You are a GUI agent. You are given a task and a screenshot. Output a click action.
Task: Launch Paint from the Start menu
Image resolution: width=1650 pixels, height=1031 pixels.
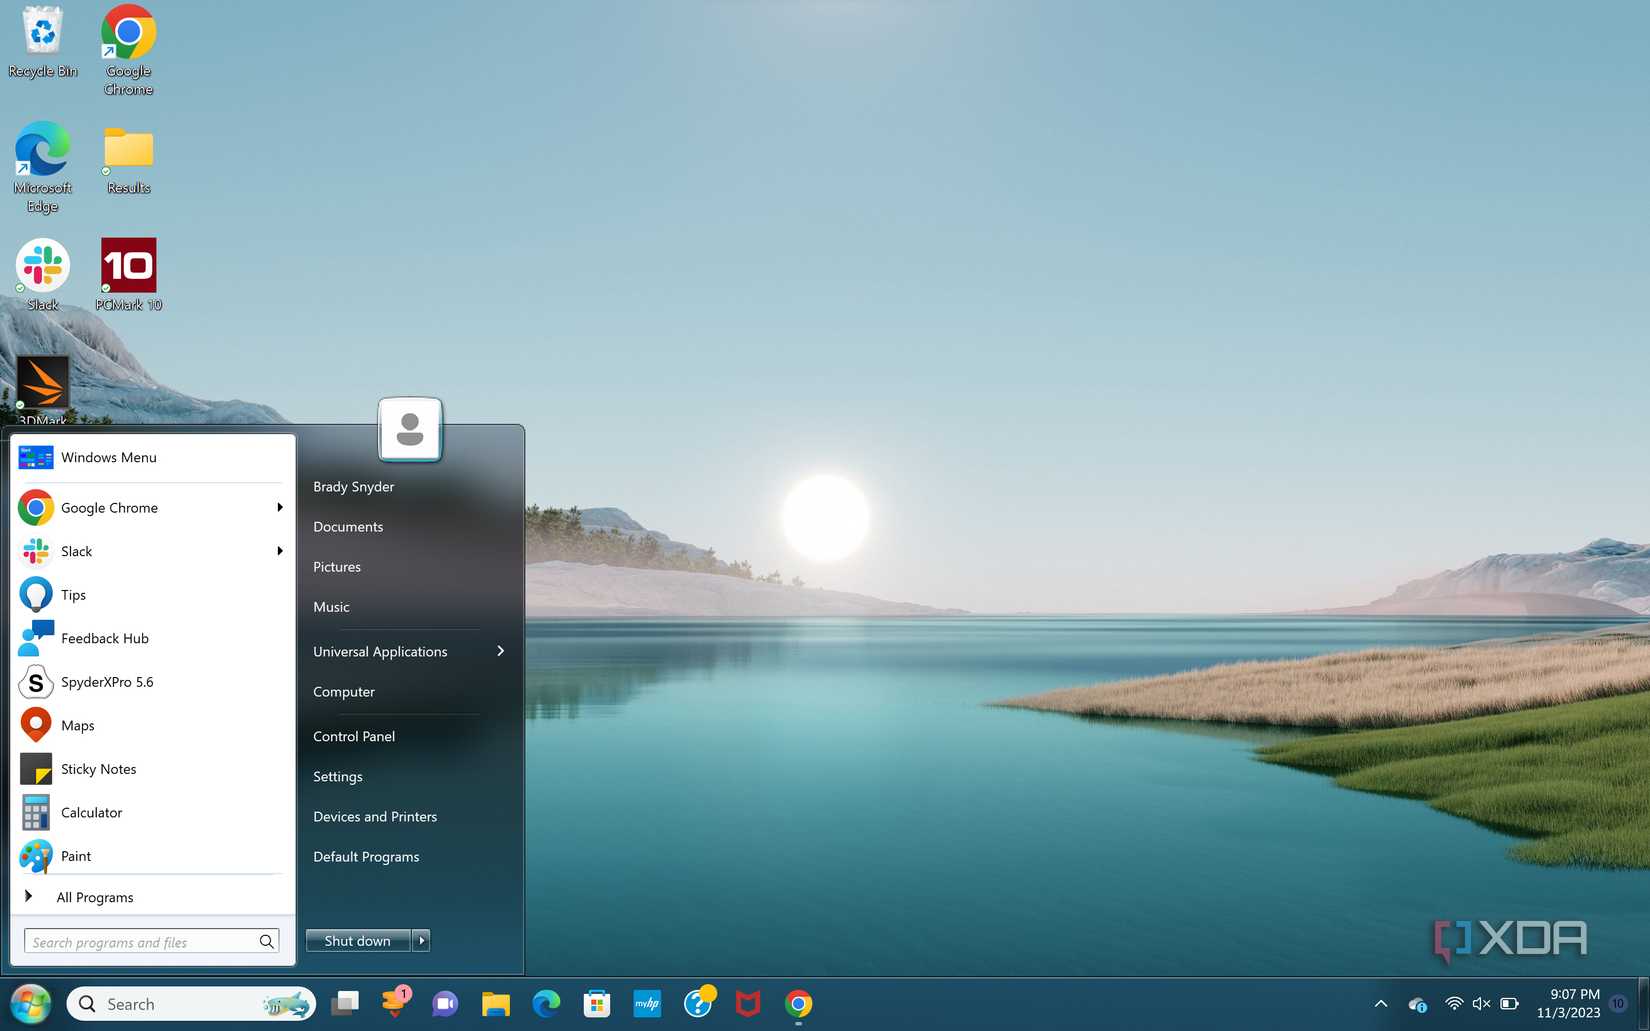[75, 856]
